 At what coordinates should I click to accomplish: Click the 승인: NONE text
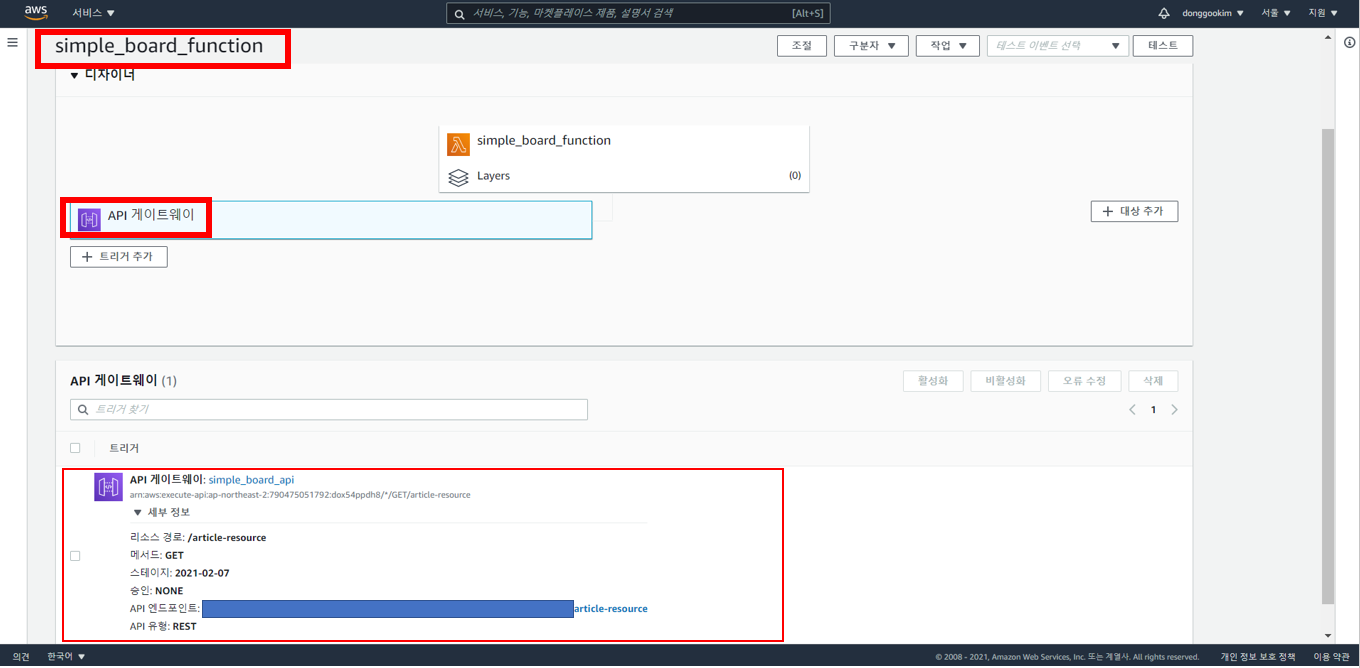tap(157, 592)
